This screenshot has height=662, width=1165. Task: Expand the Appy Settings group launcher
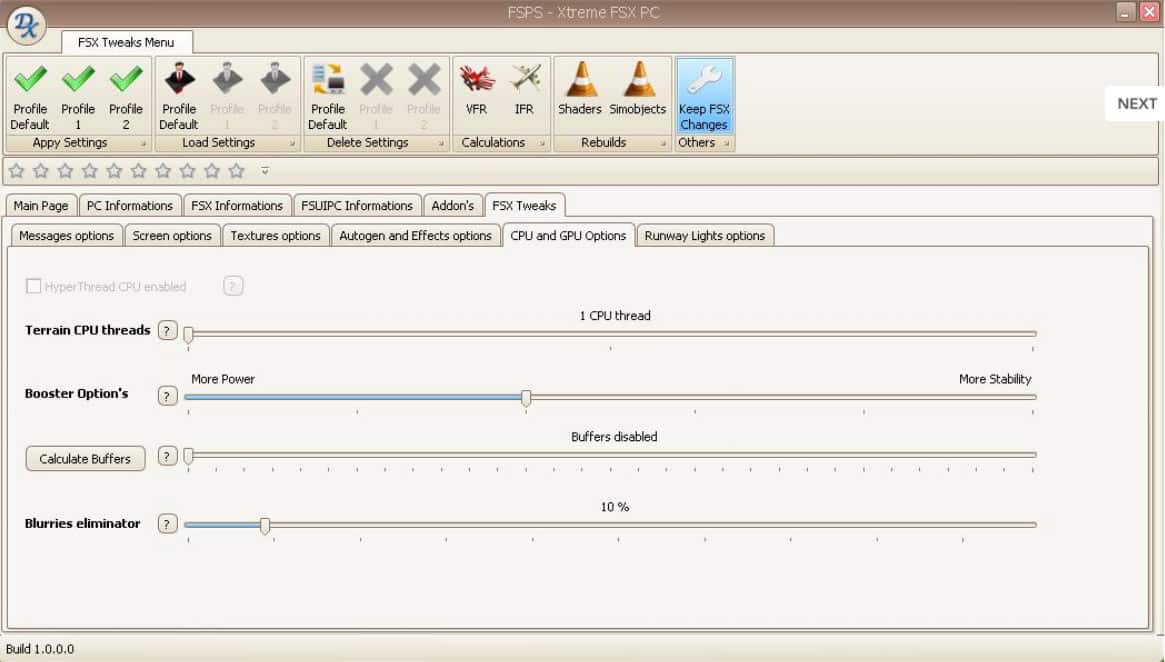(x=144, y=144)
